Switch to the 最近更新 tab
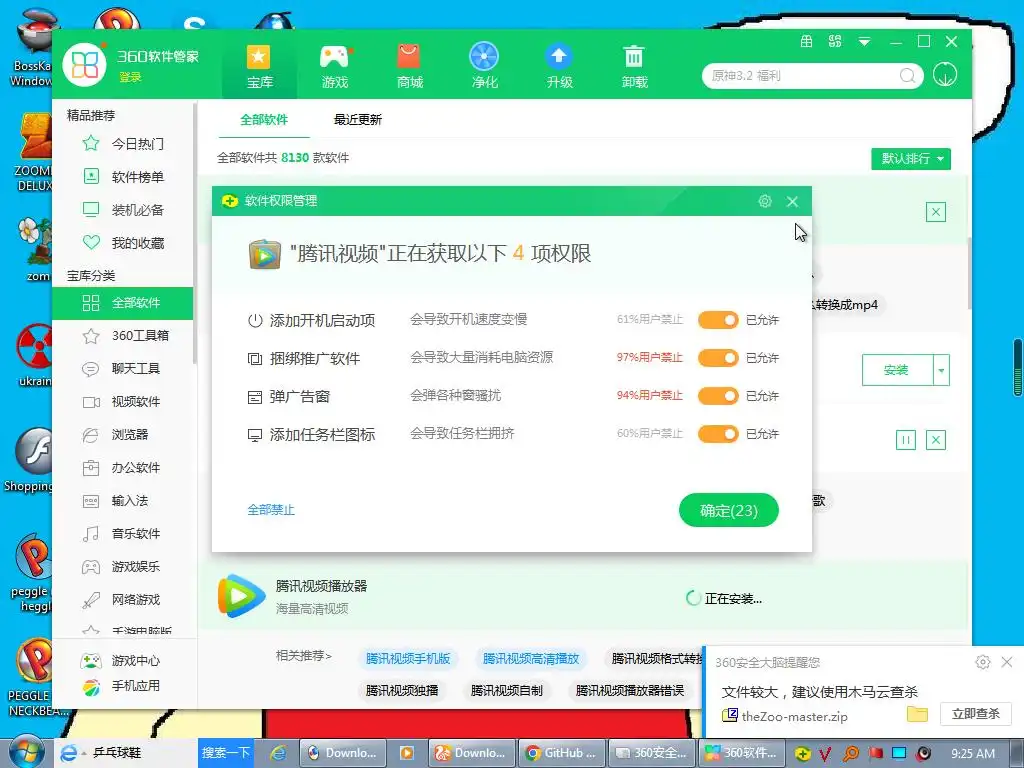 [357, 120]
